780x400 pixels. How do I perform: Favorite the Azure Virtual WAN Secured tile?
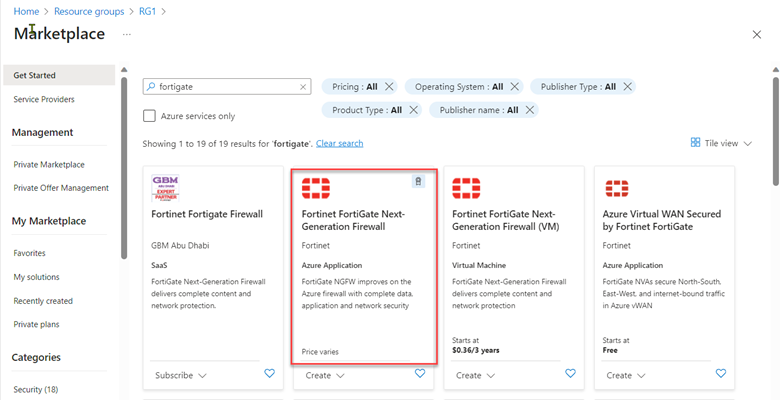point(720,374)
